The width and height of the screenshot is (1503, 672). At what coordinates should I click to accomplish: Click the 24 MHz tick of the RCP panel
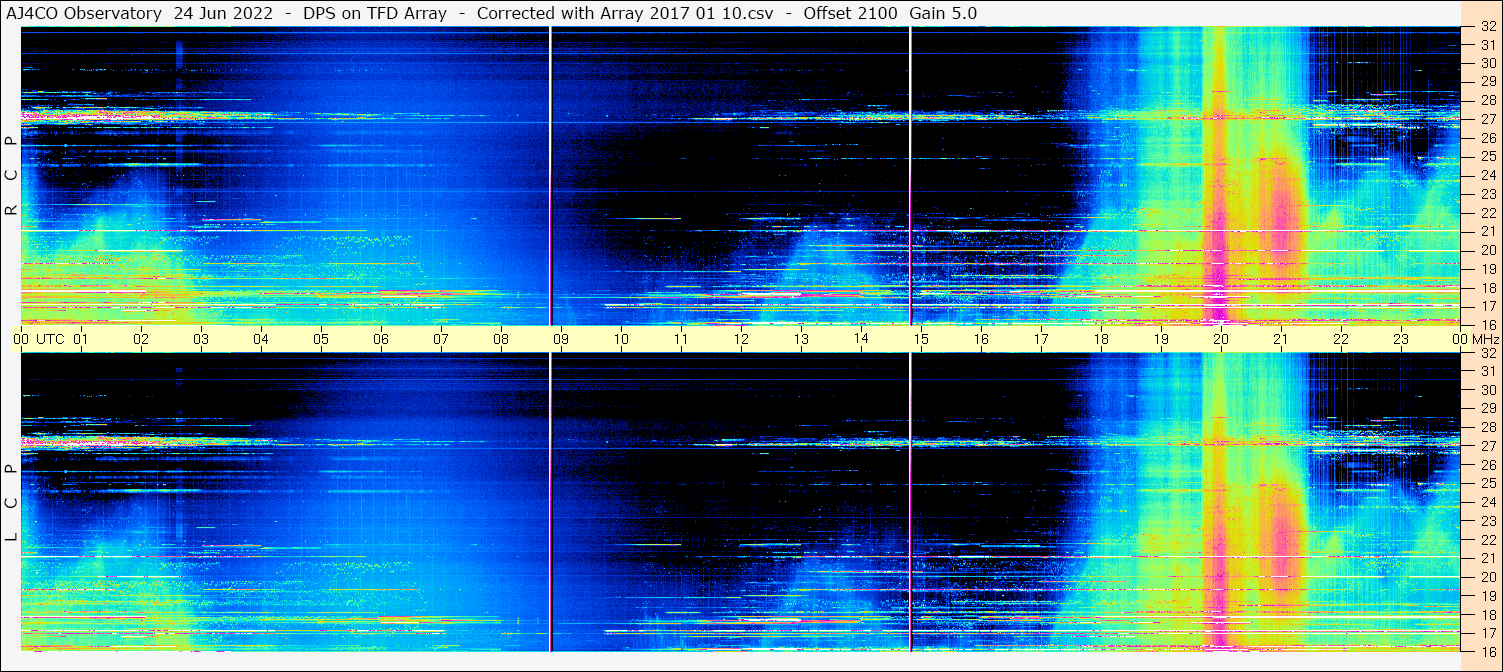[1487, 175]
